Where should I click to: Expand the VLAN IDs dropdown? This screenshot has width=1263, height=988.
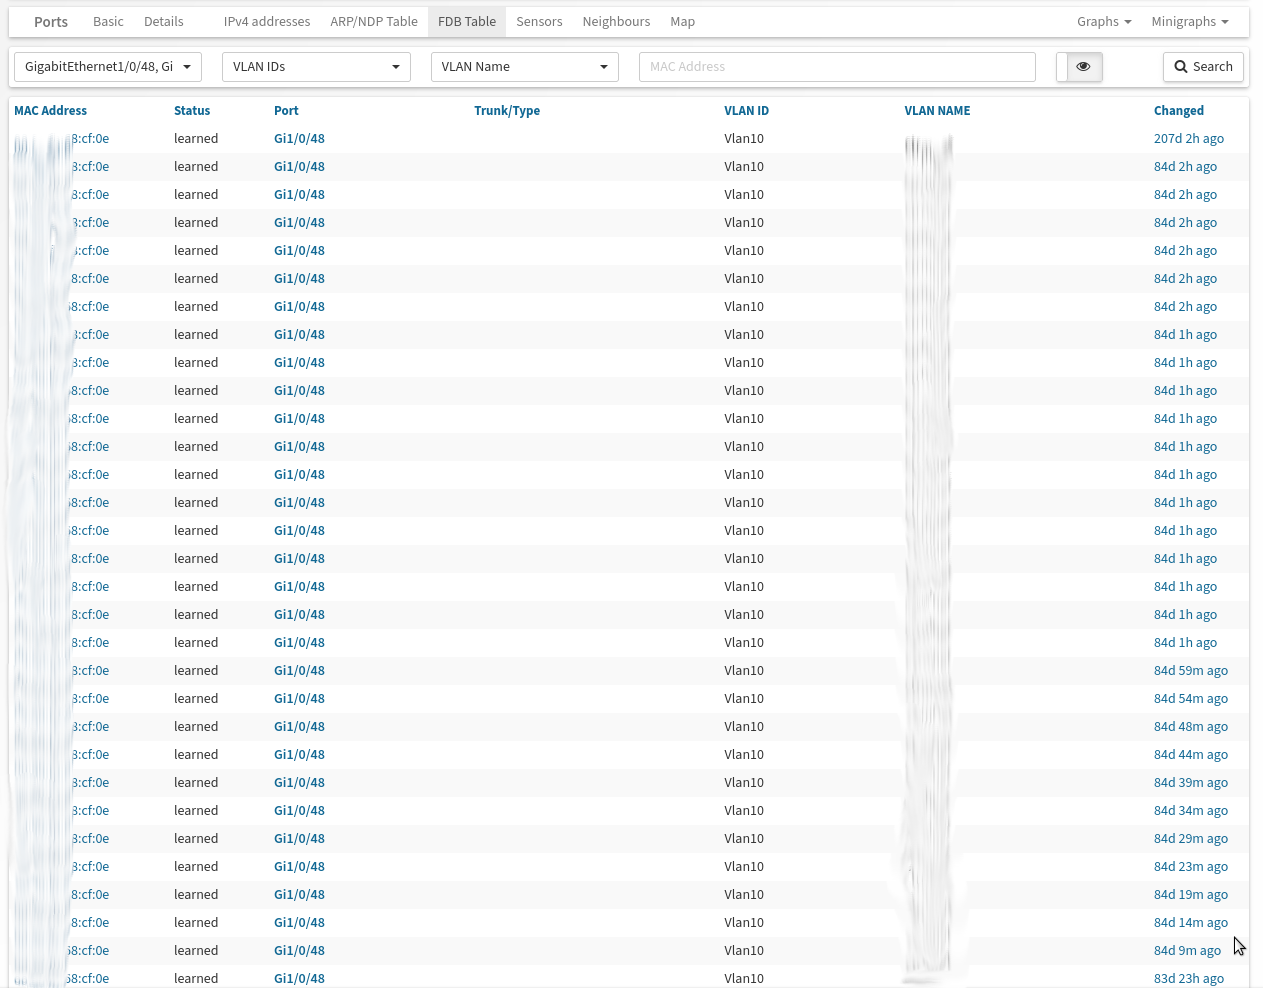[316, 67]
